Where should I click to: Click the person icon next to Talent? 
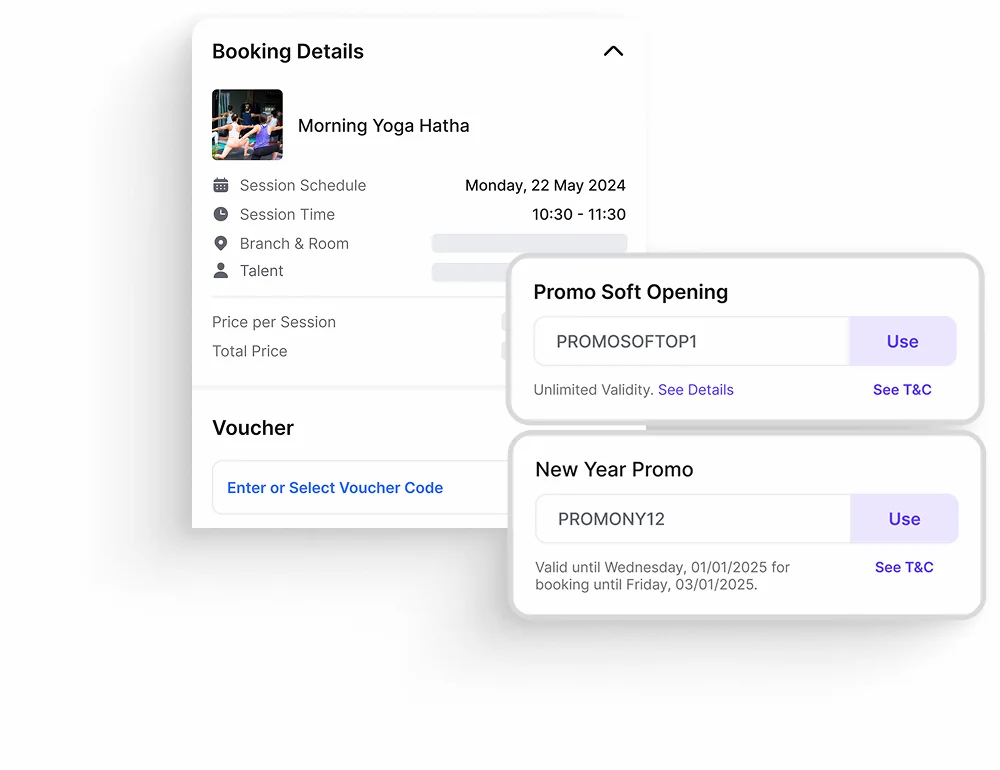(221, 271)
